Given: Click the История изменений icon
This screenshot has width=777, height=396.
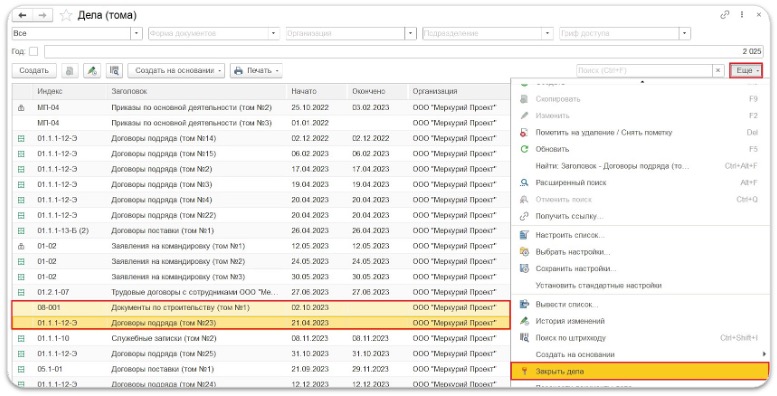Looking at the screenshot, I should [524, 321].
